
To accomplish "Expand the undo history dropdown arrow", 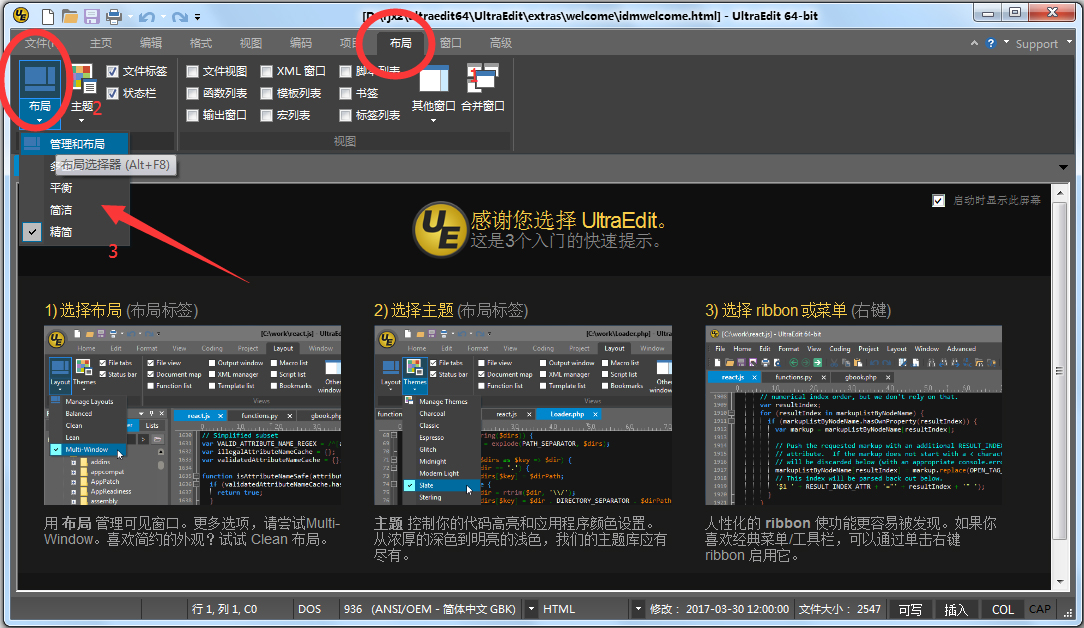I will click(x=163, y=16).
